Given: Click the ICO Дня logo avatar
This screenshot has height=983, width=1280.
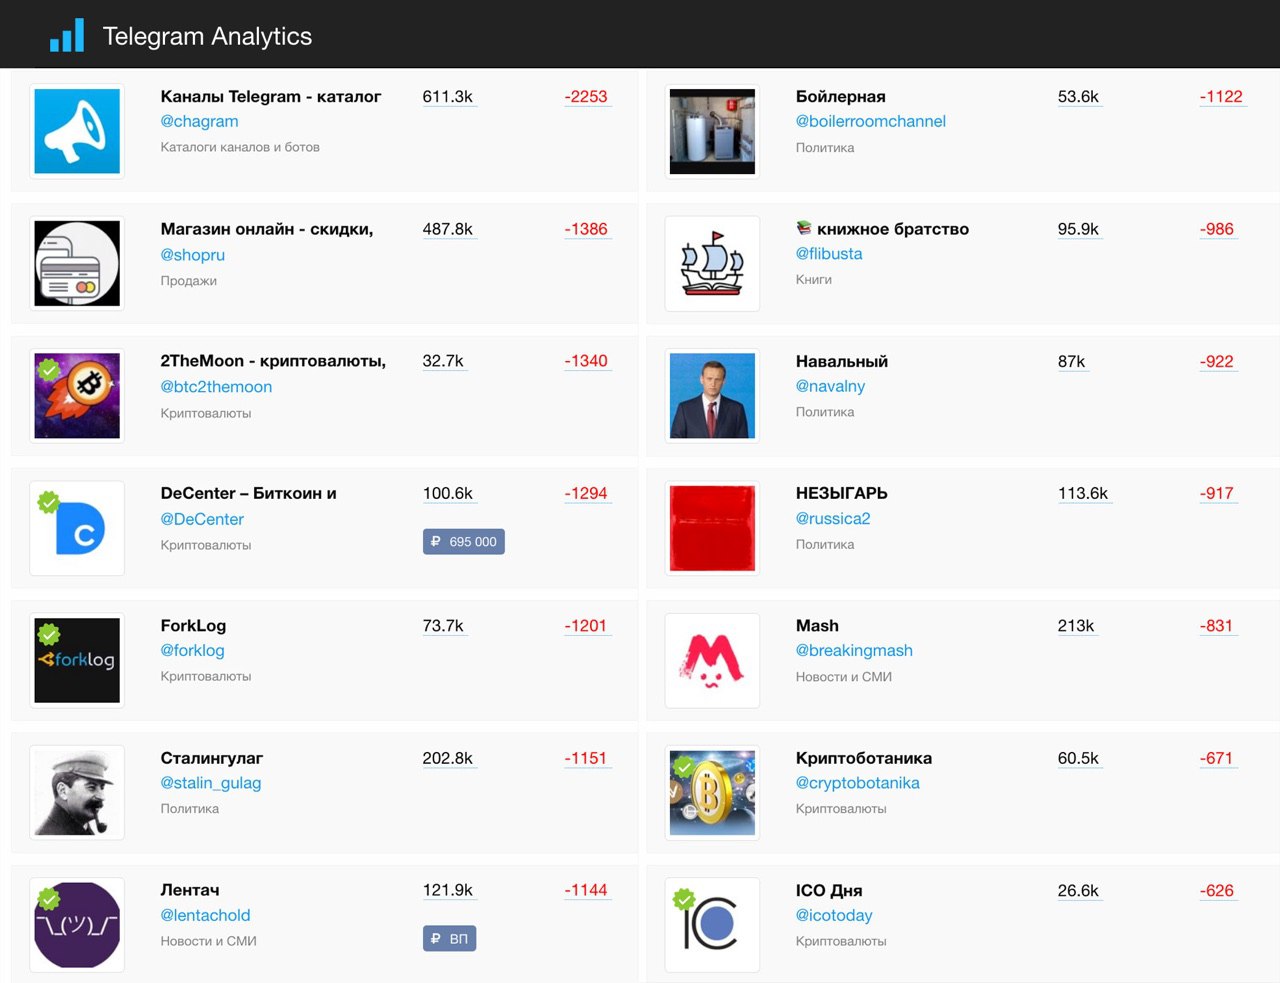Looking at the screenshot, I should coord(712,925).
